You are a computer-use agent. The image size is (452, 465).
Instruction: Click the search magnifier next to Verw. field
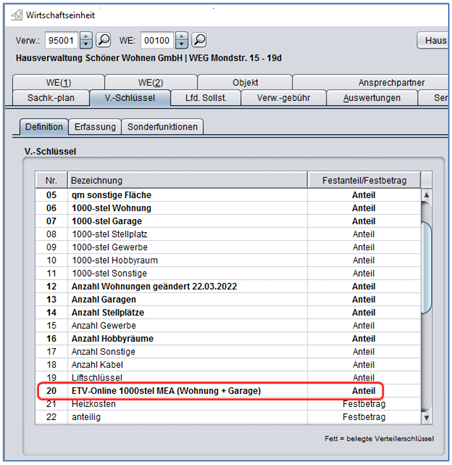coord(104,40)
